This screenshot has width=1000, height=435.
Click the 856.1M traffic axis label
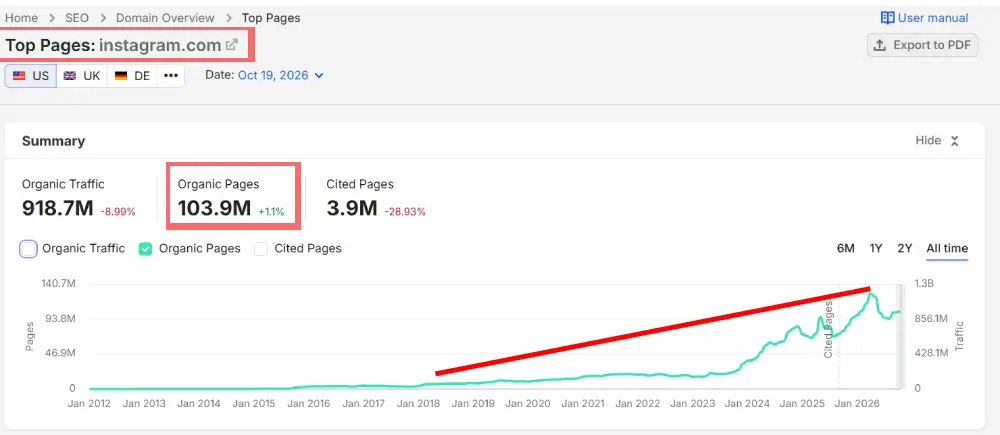(x=933, y=318)
